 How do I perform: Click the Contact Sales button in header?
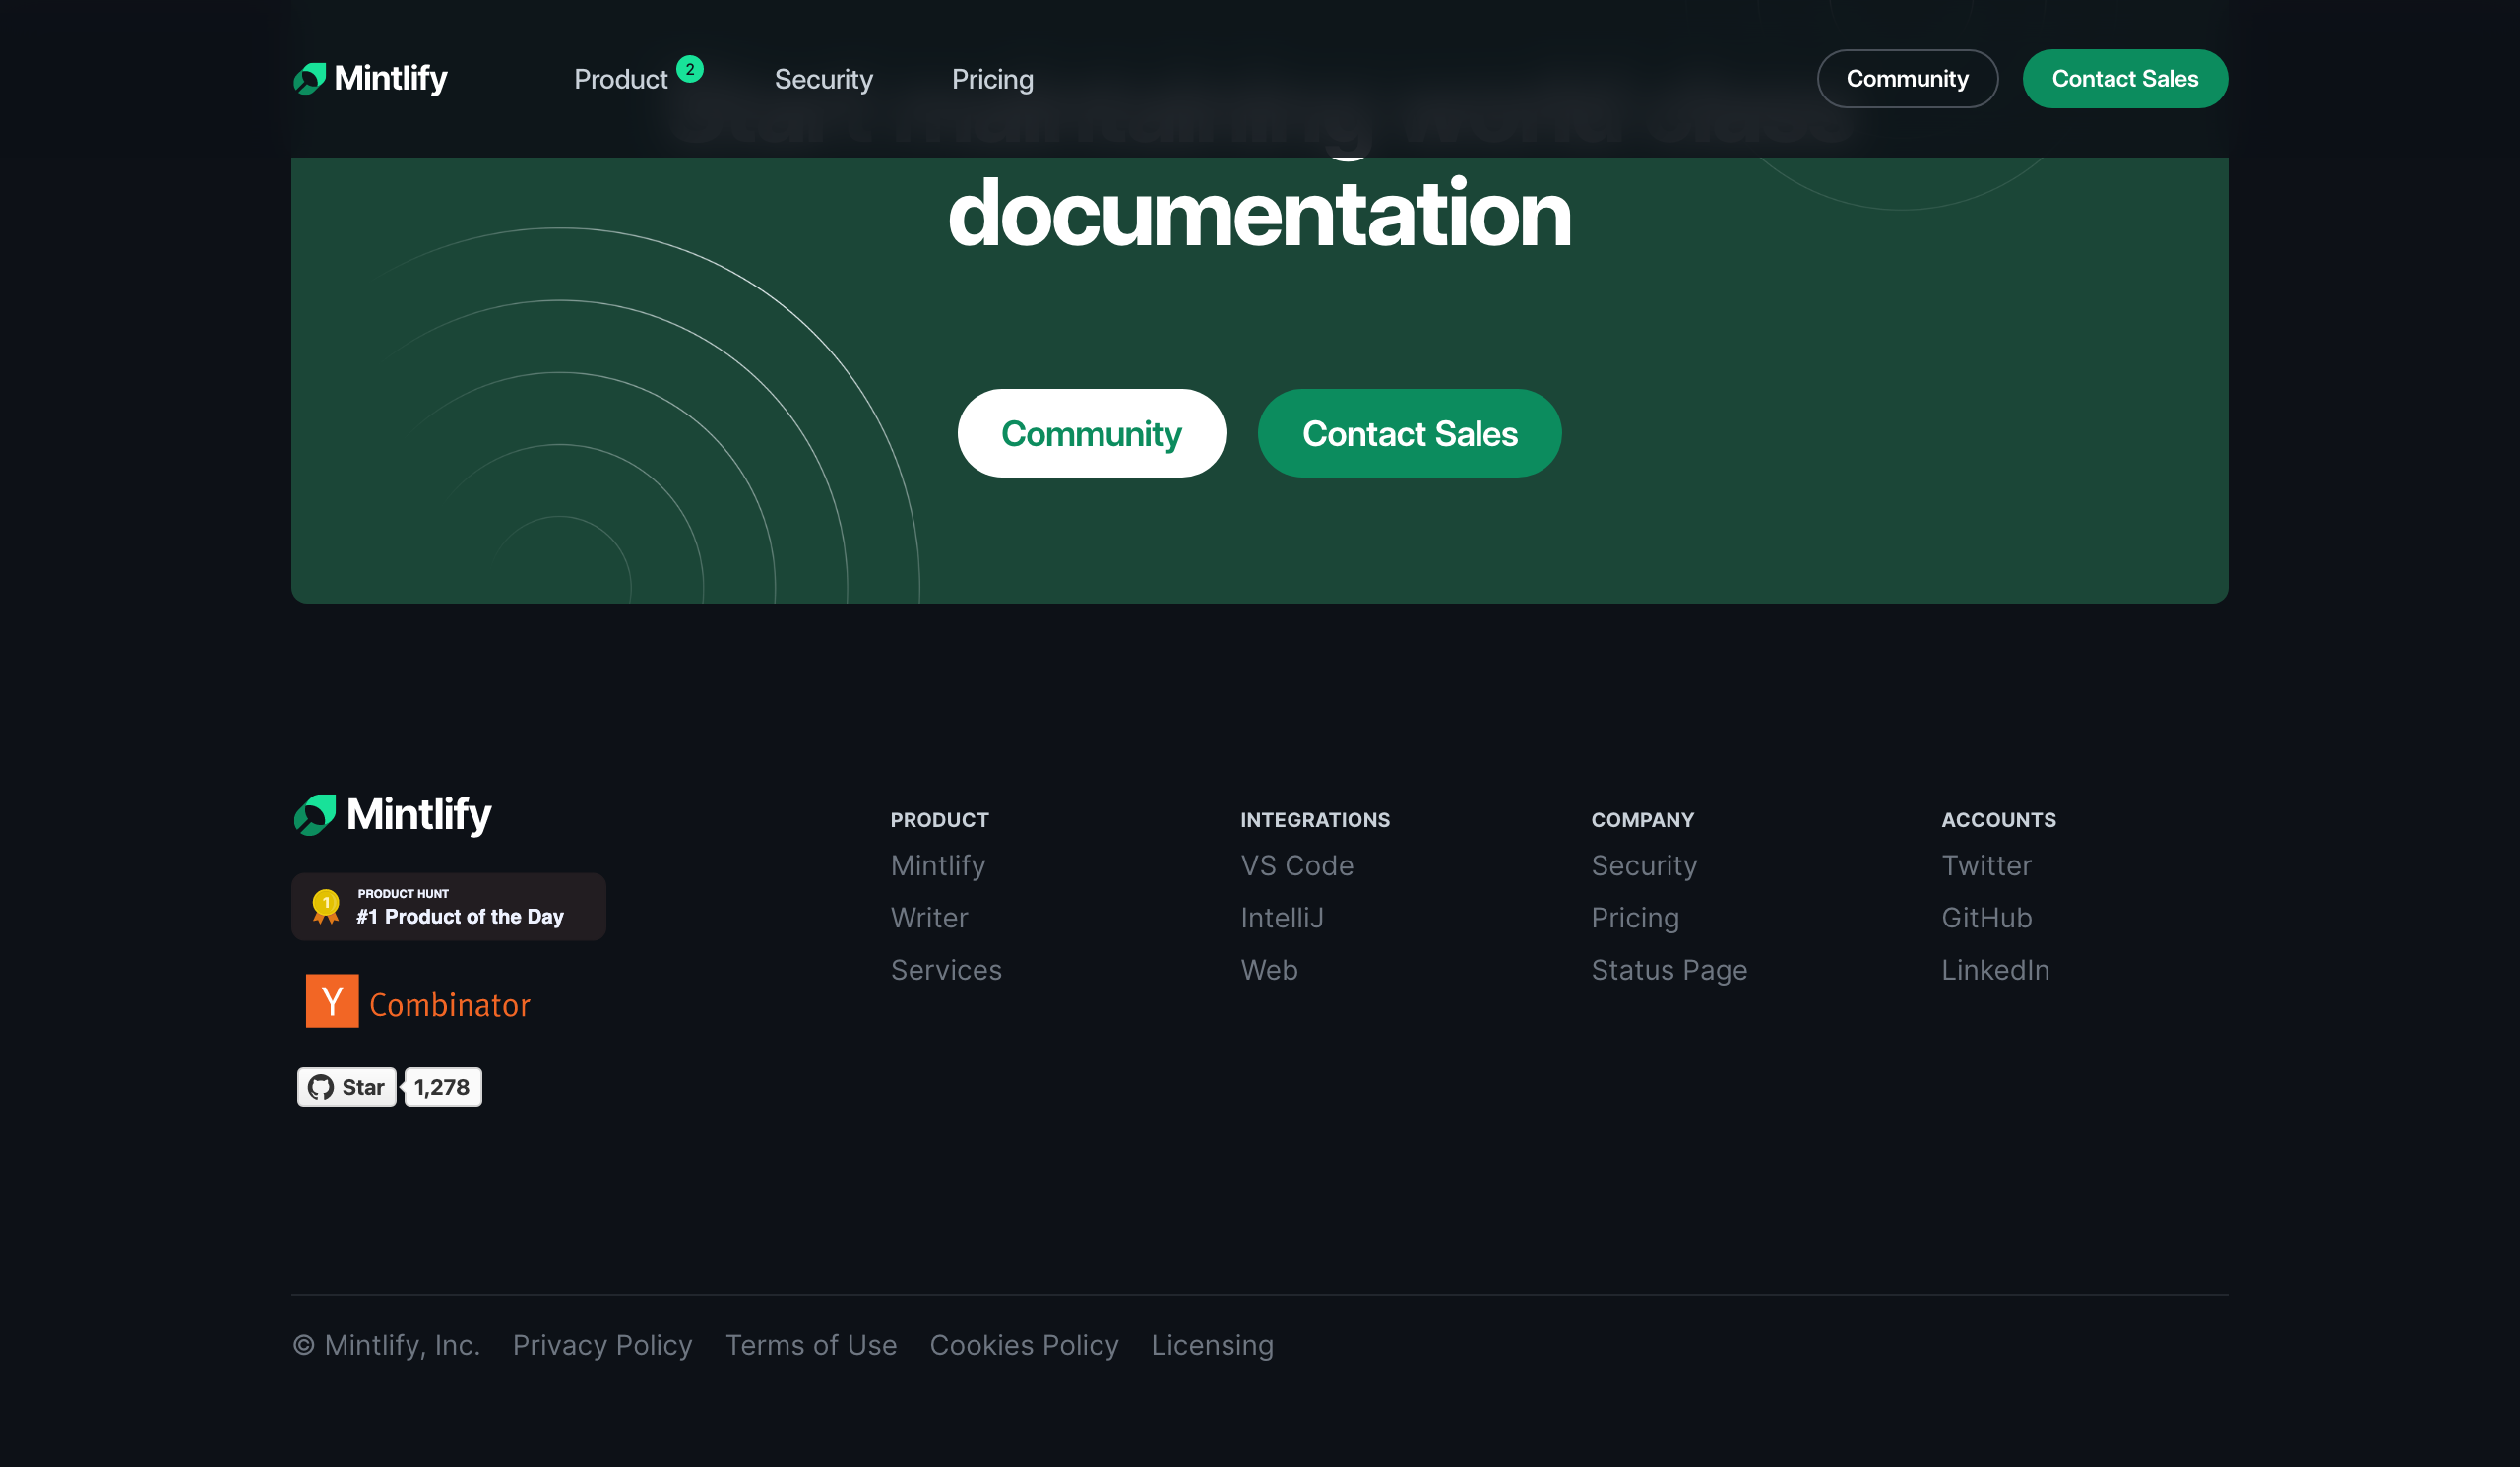[x=2124, y=78]
